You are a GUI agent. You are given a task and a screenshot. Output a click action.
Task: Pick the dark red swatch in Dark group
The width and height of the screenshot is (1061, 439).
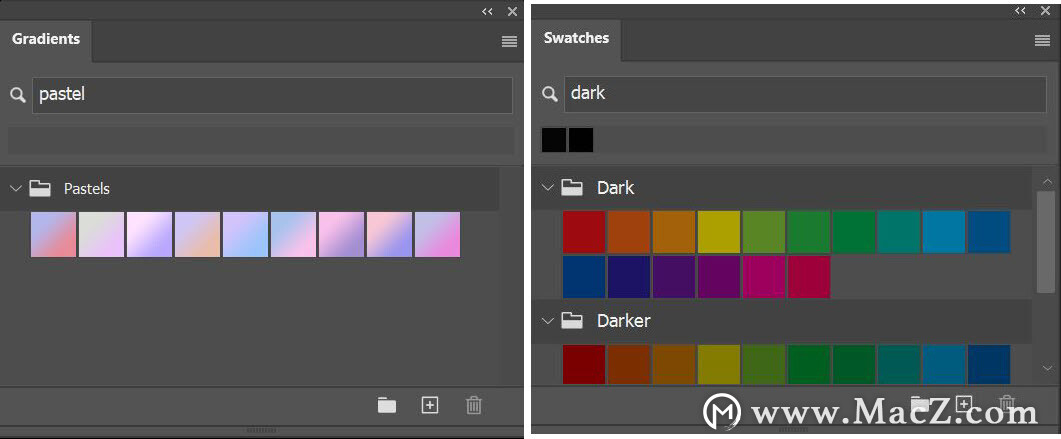pos(584,232)
